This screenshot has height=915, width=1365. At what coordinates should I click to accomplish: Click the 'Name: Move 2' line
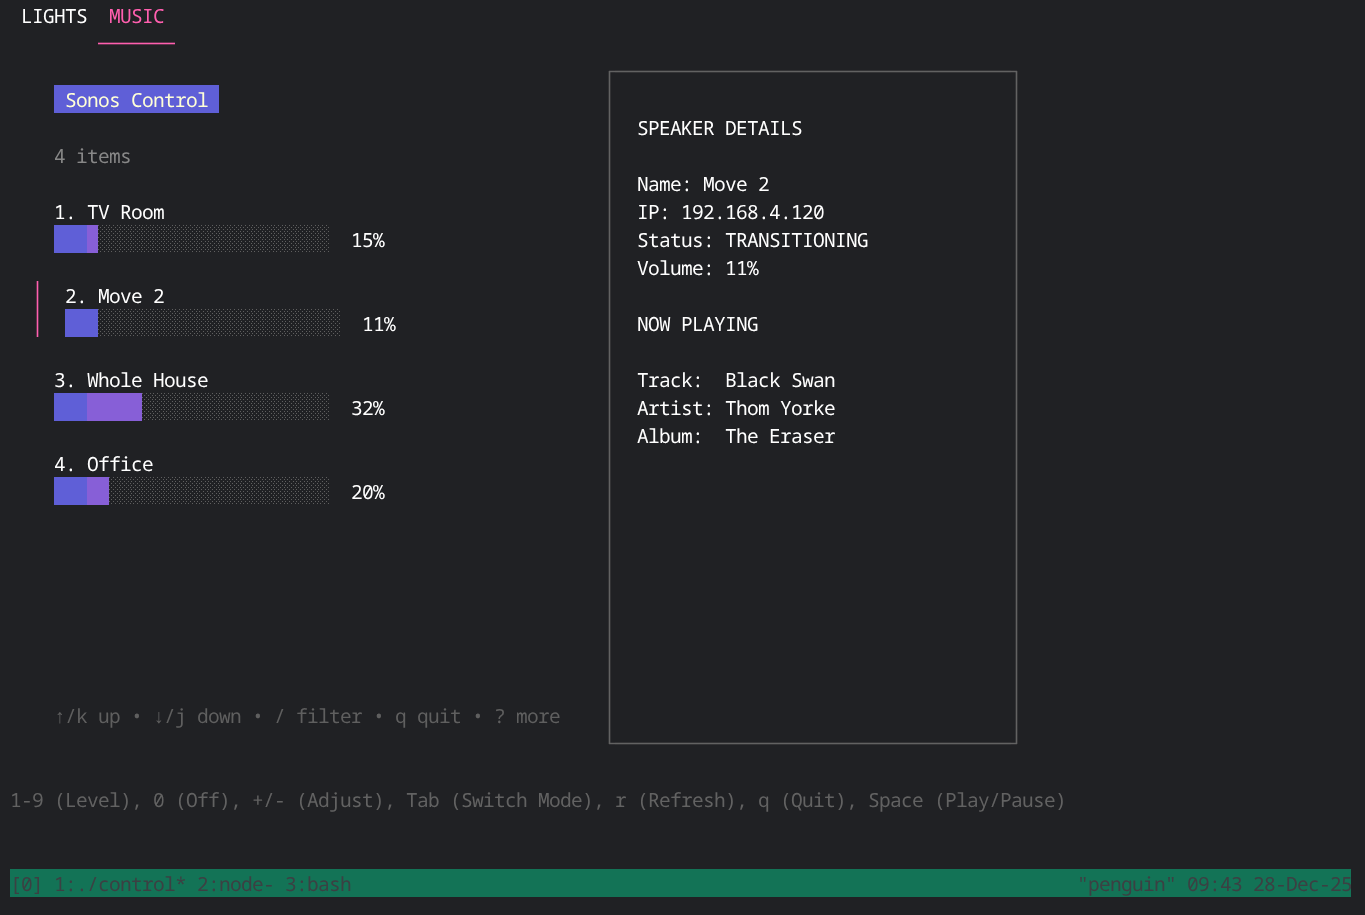click(703, 184)
